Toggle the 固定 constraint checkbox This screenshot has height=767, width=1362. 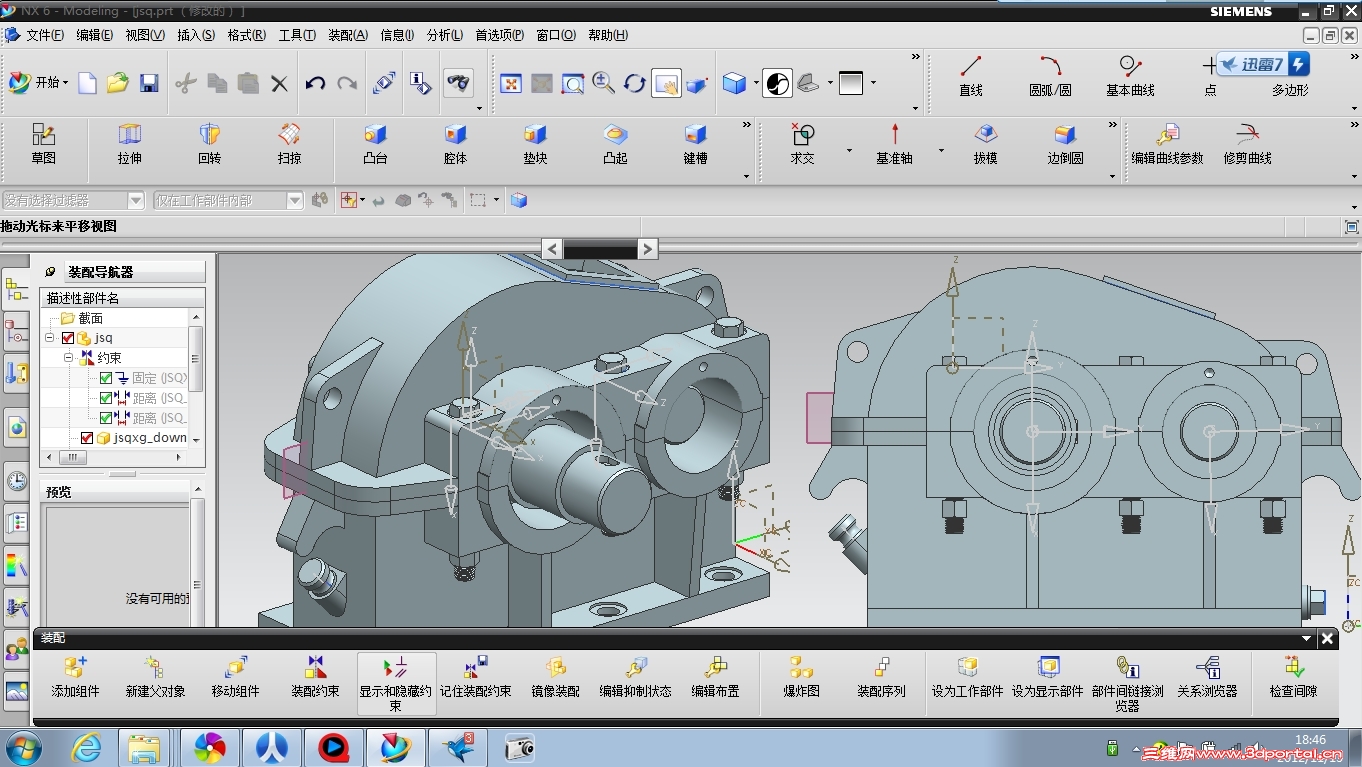tap(106, 378)
